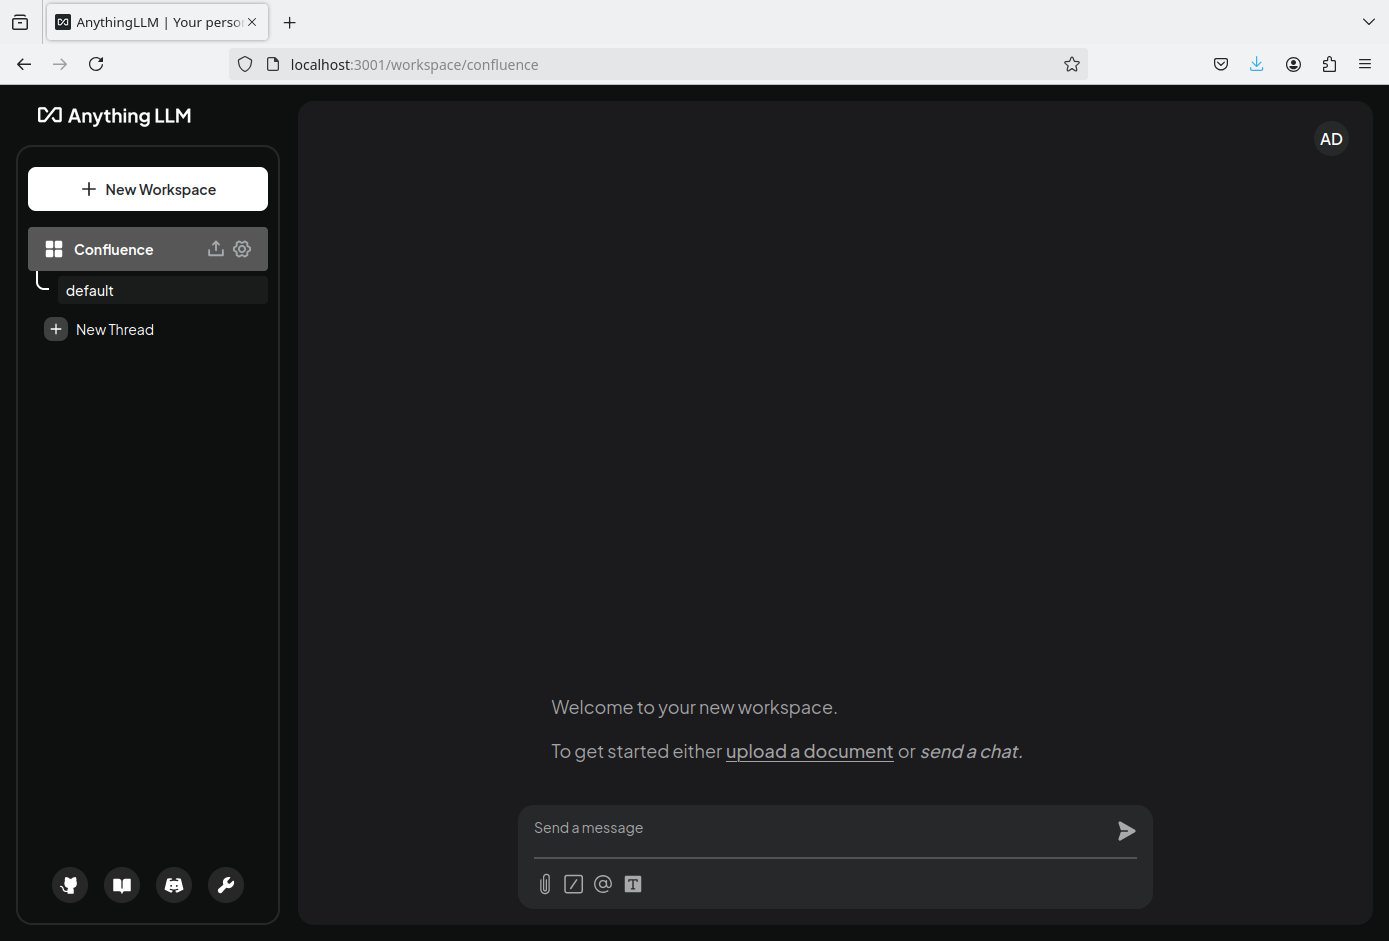The width and height of the screenshot is (1389, 941).
Task: Click the send message arrow
Action: (1126, 831)
